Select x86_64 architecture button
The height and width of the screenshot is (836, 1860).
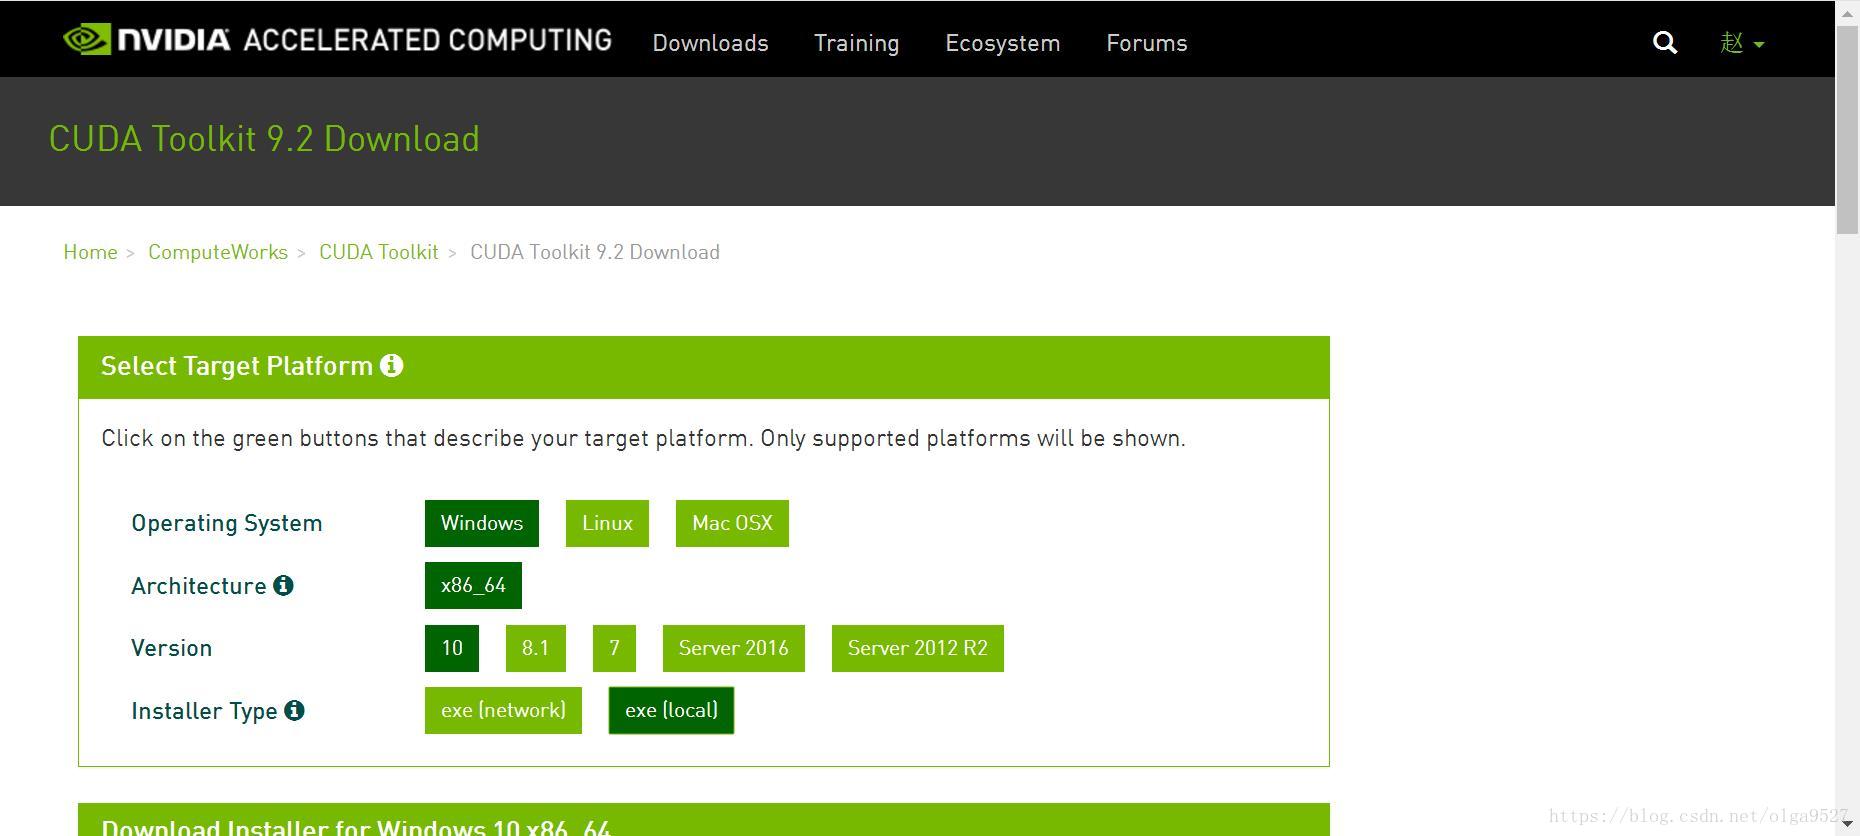[473, 585]
